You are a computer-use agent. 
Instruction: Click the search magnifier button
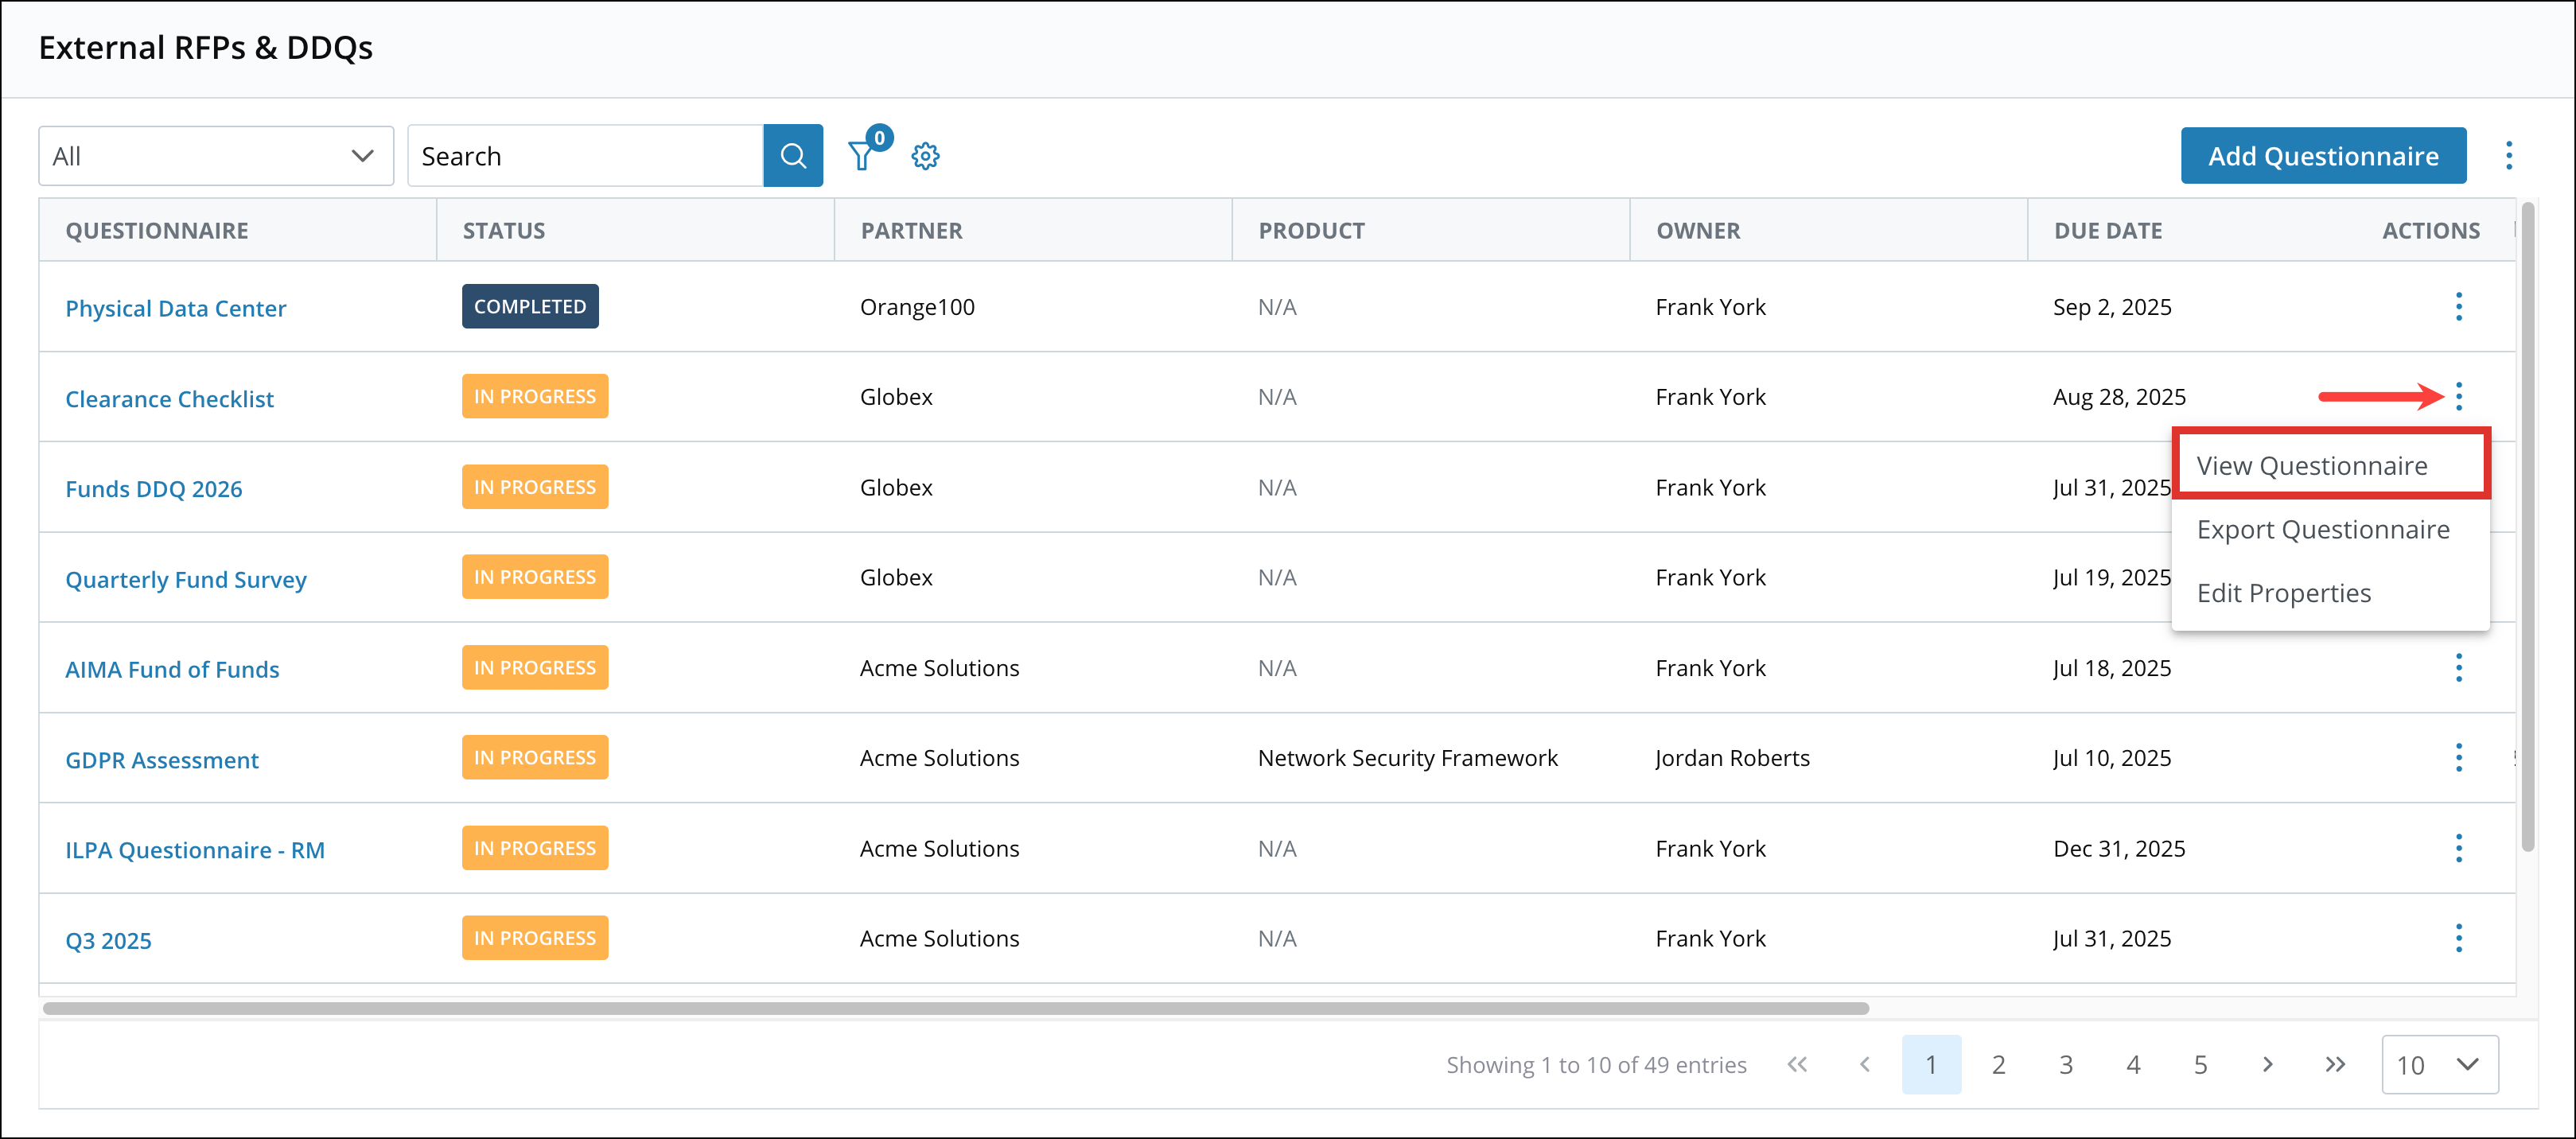click(793, 155)
